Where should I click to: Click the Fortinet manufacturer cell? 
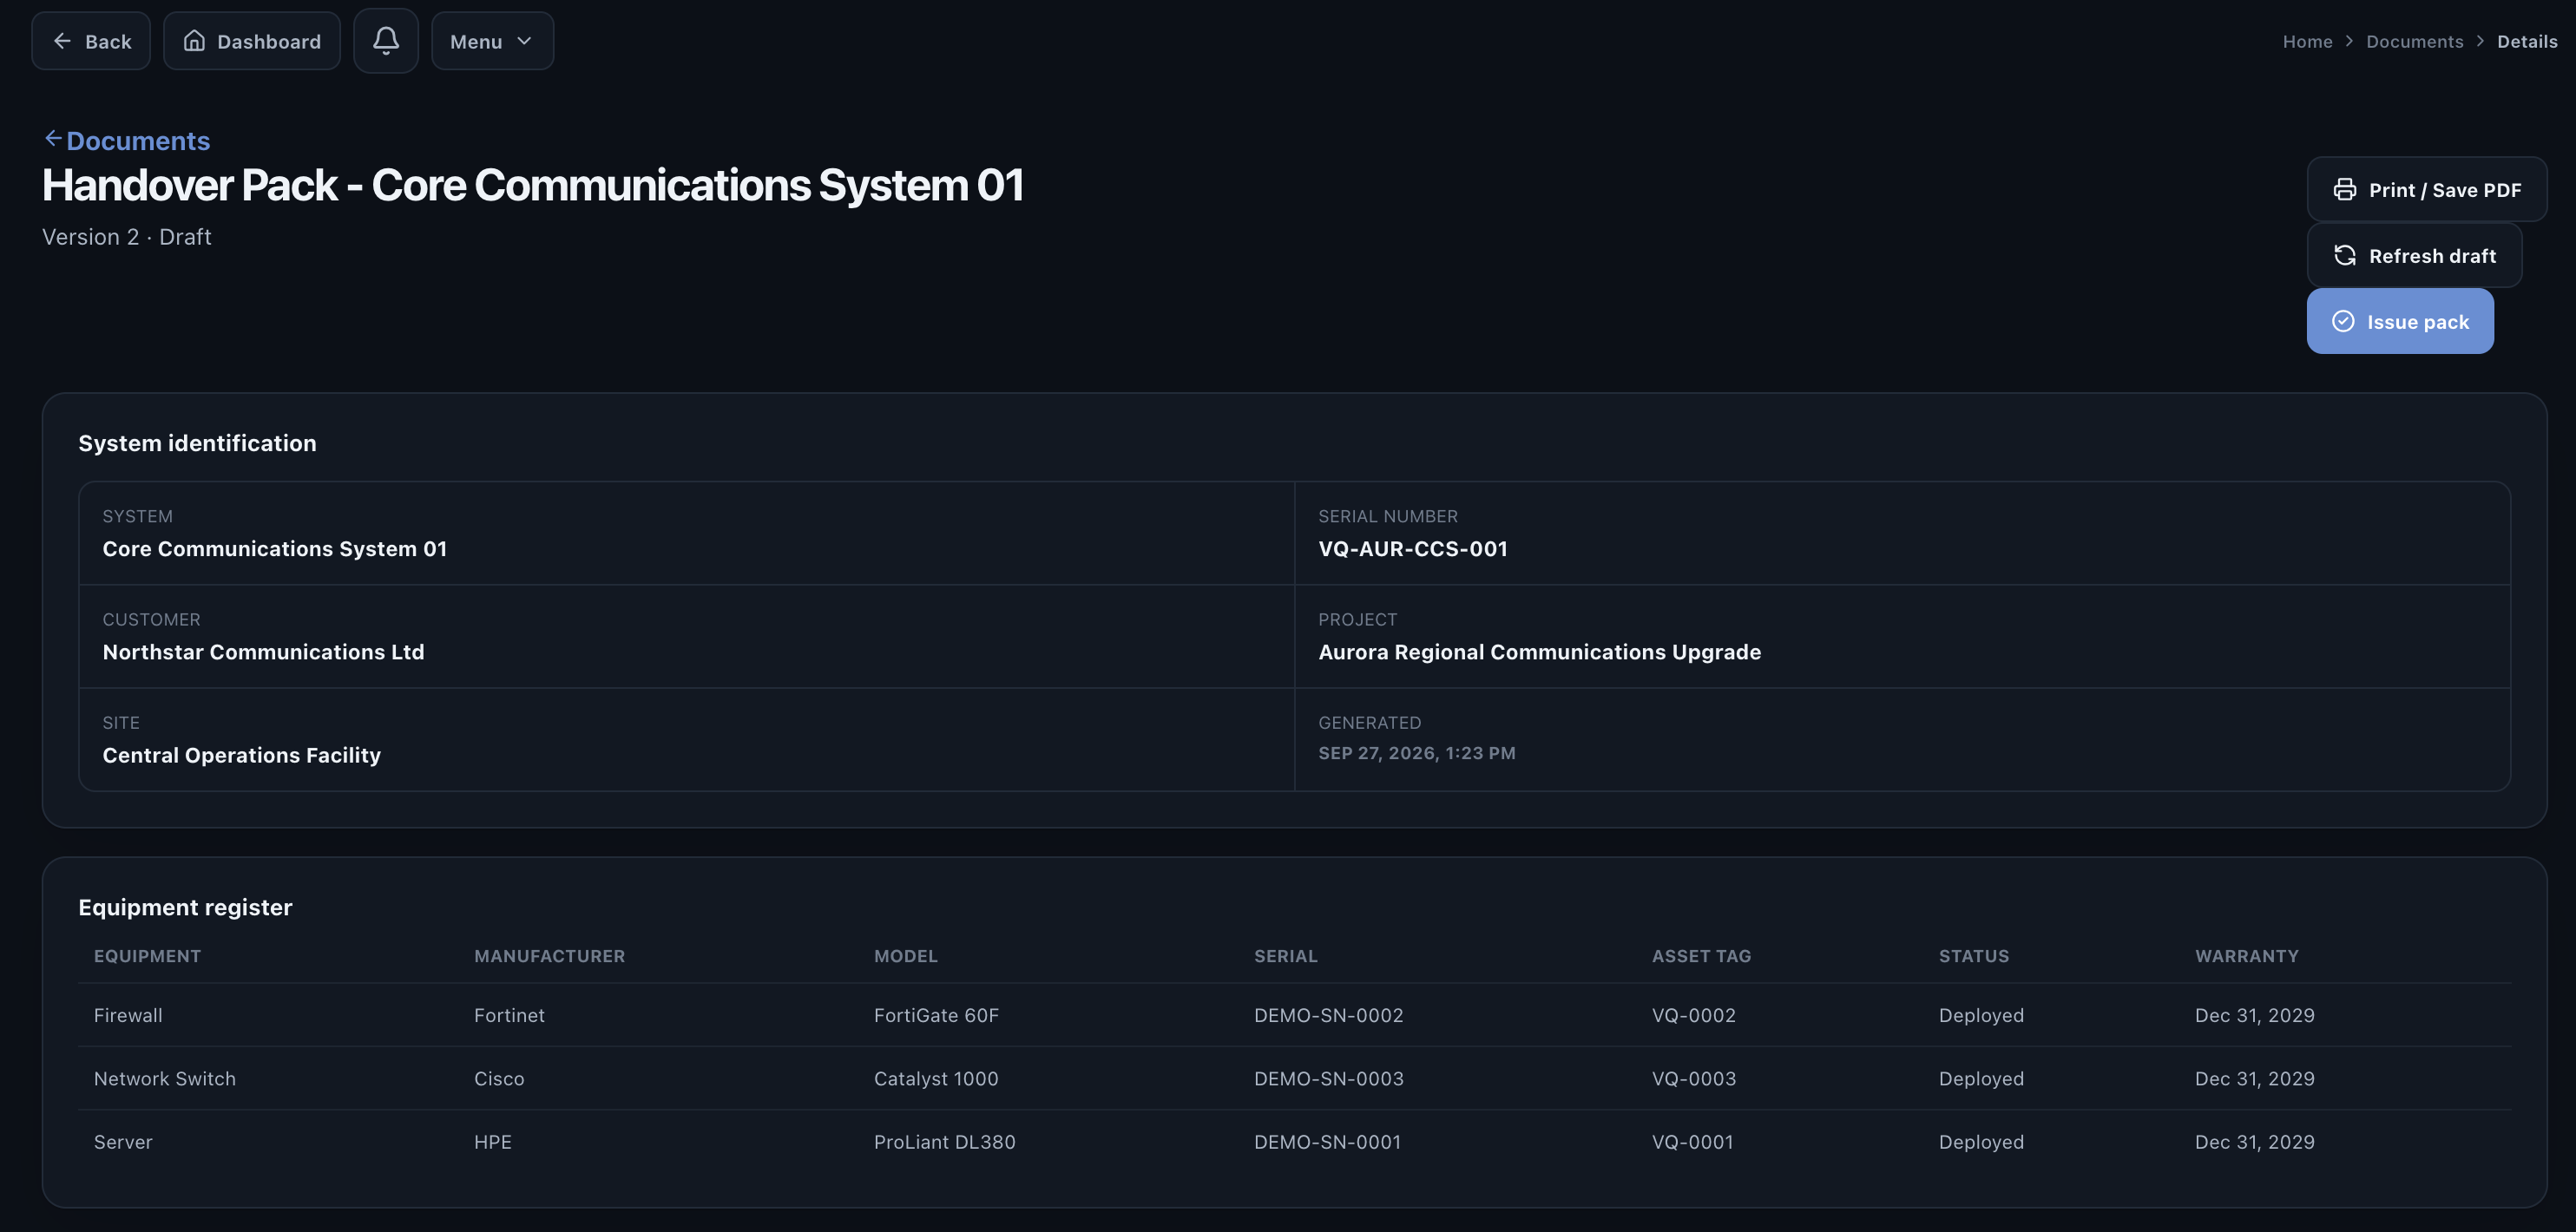pos(509,1015)
